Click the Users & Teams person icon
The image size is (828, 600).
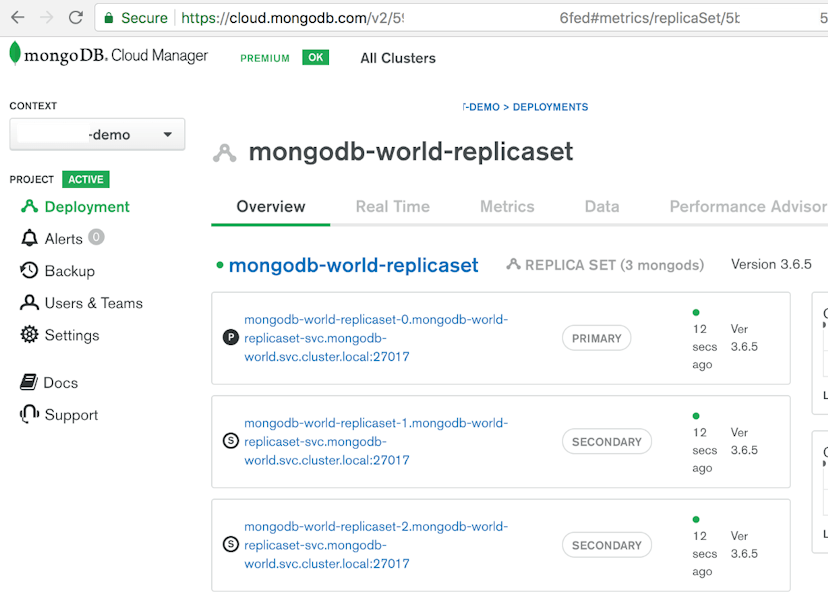(30, 303)
